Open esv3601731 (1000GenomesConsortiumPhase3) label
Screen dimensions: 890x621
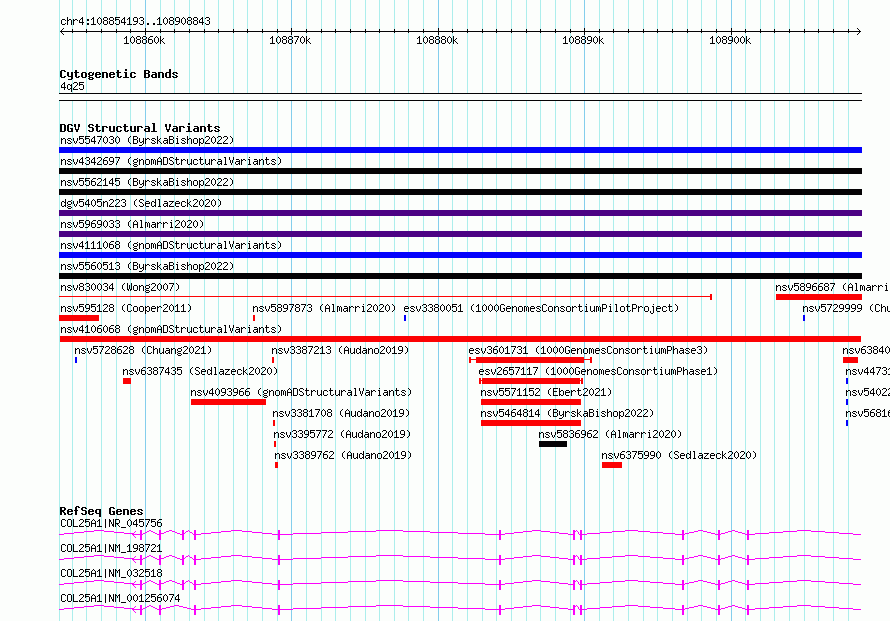tap(588, 350)
